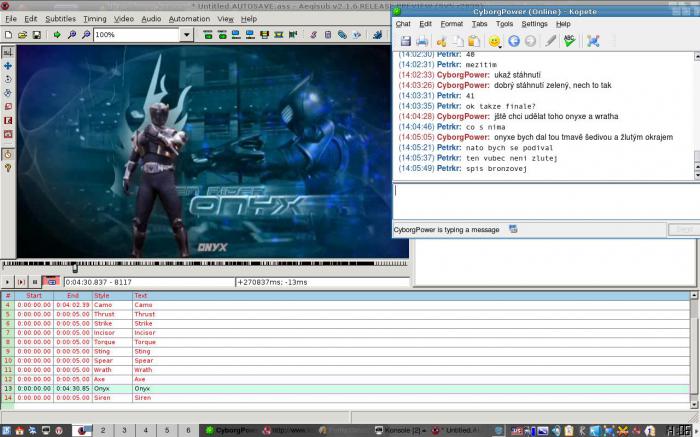Click the zoom field showing 100%

137,34
